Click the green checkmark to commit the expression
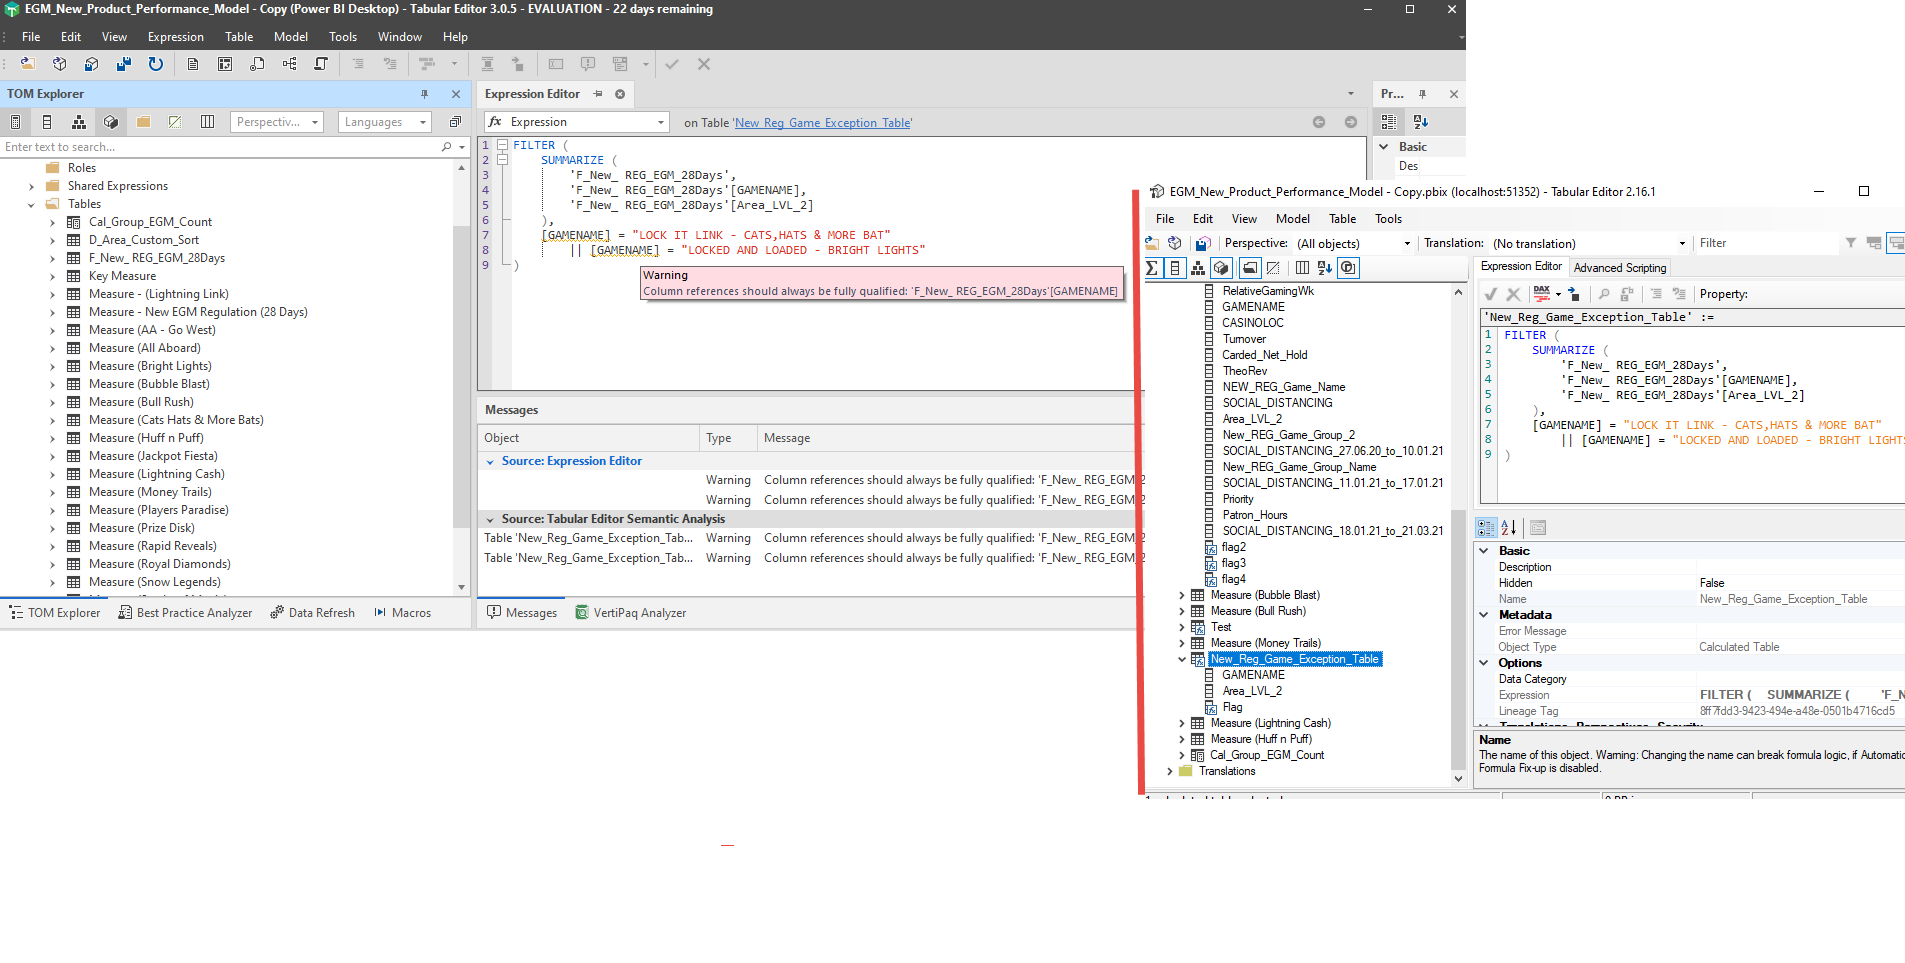Viewport: 1905px width, 963px height. [1490, 293]
